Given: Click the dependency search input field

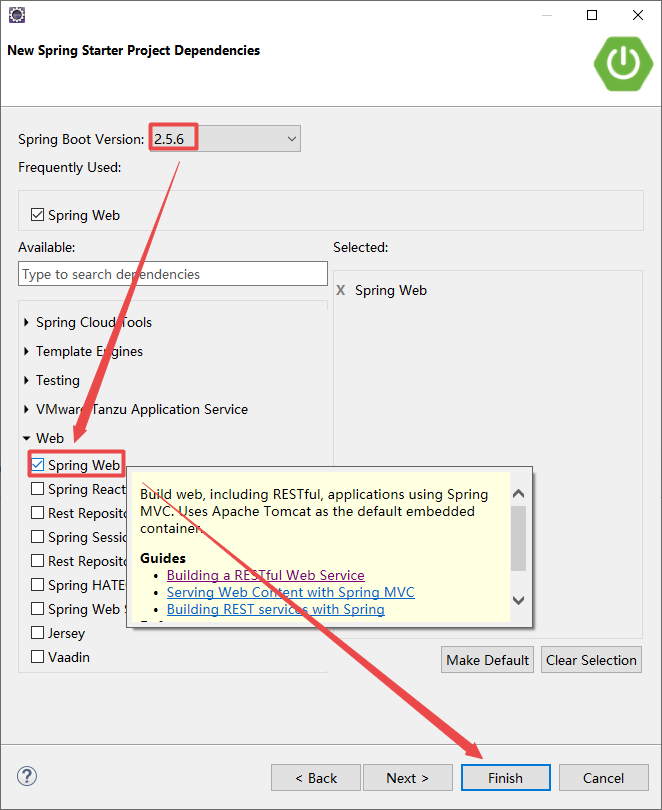Looking at the screenshot, I should (x=172, y=274).
